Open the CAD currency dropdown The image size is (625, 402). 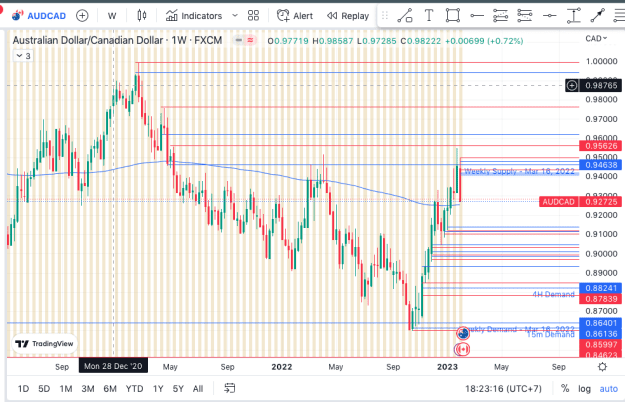pyautogui.click(x=596, y=39)
